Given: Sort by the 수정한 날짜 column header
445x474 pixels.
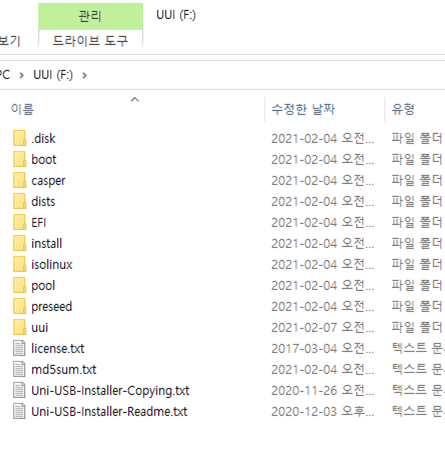Looking at the screenshot, I should coord(303,109).
